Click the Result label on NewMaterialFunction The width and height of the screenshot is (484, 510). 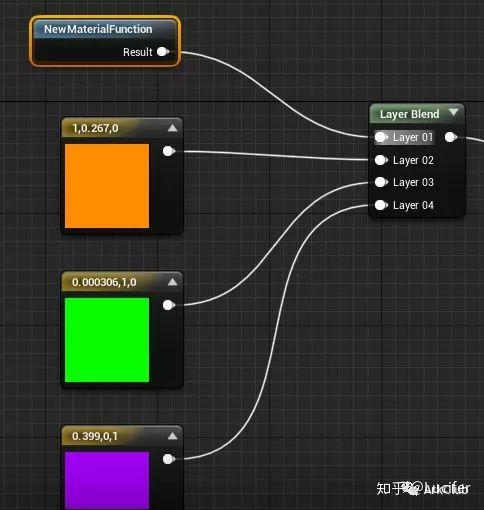[x=137, y=52]
